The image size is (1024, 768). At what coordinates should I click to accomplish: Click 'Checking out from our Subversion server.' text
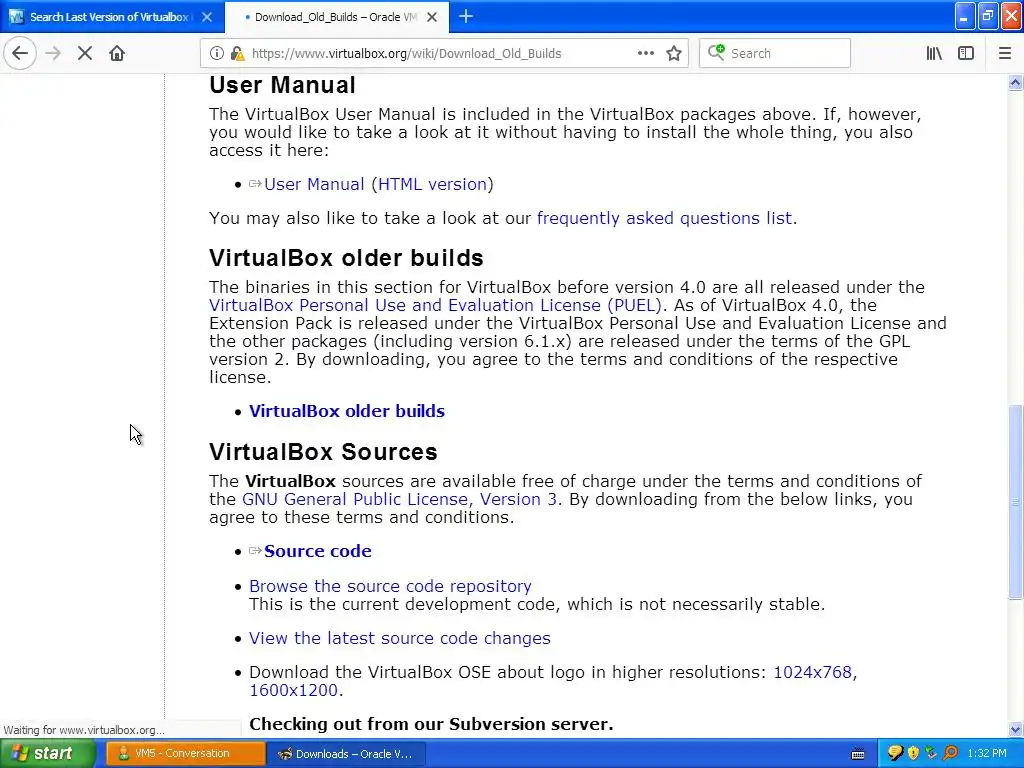point(431,724)
